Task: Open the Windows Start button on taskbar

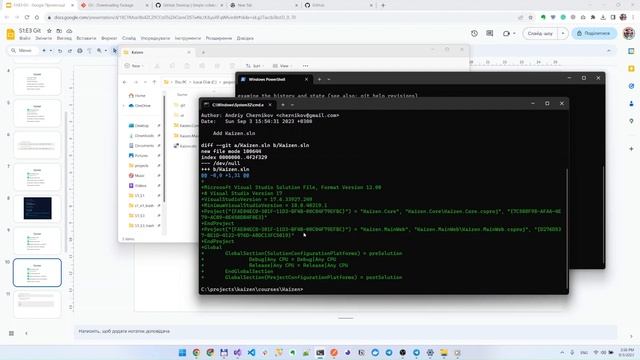Action: click(182, 353)
